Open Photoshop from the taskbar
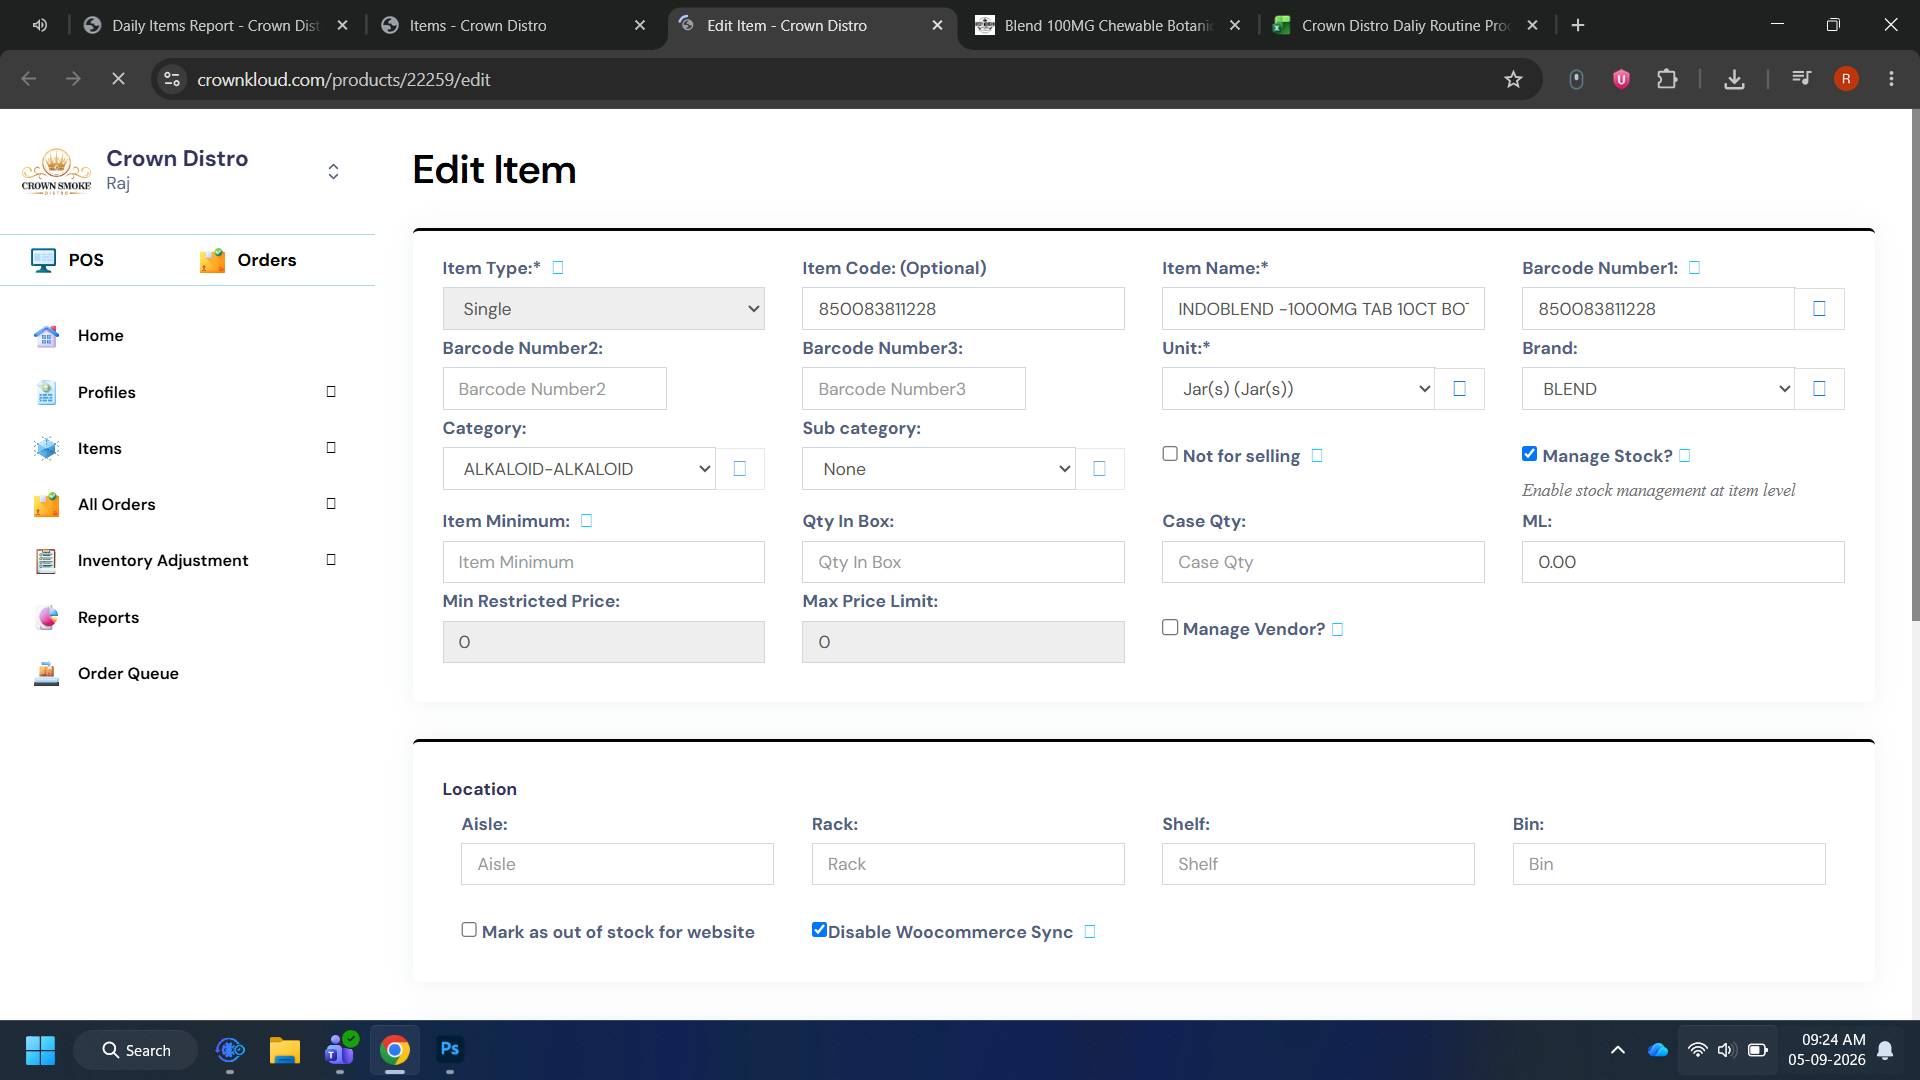This screenshot has height=1080, width=1920. tap(450, 1050)
